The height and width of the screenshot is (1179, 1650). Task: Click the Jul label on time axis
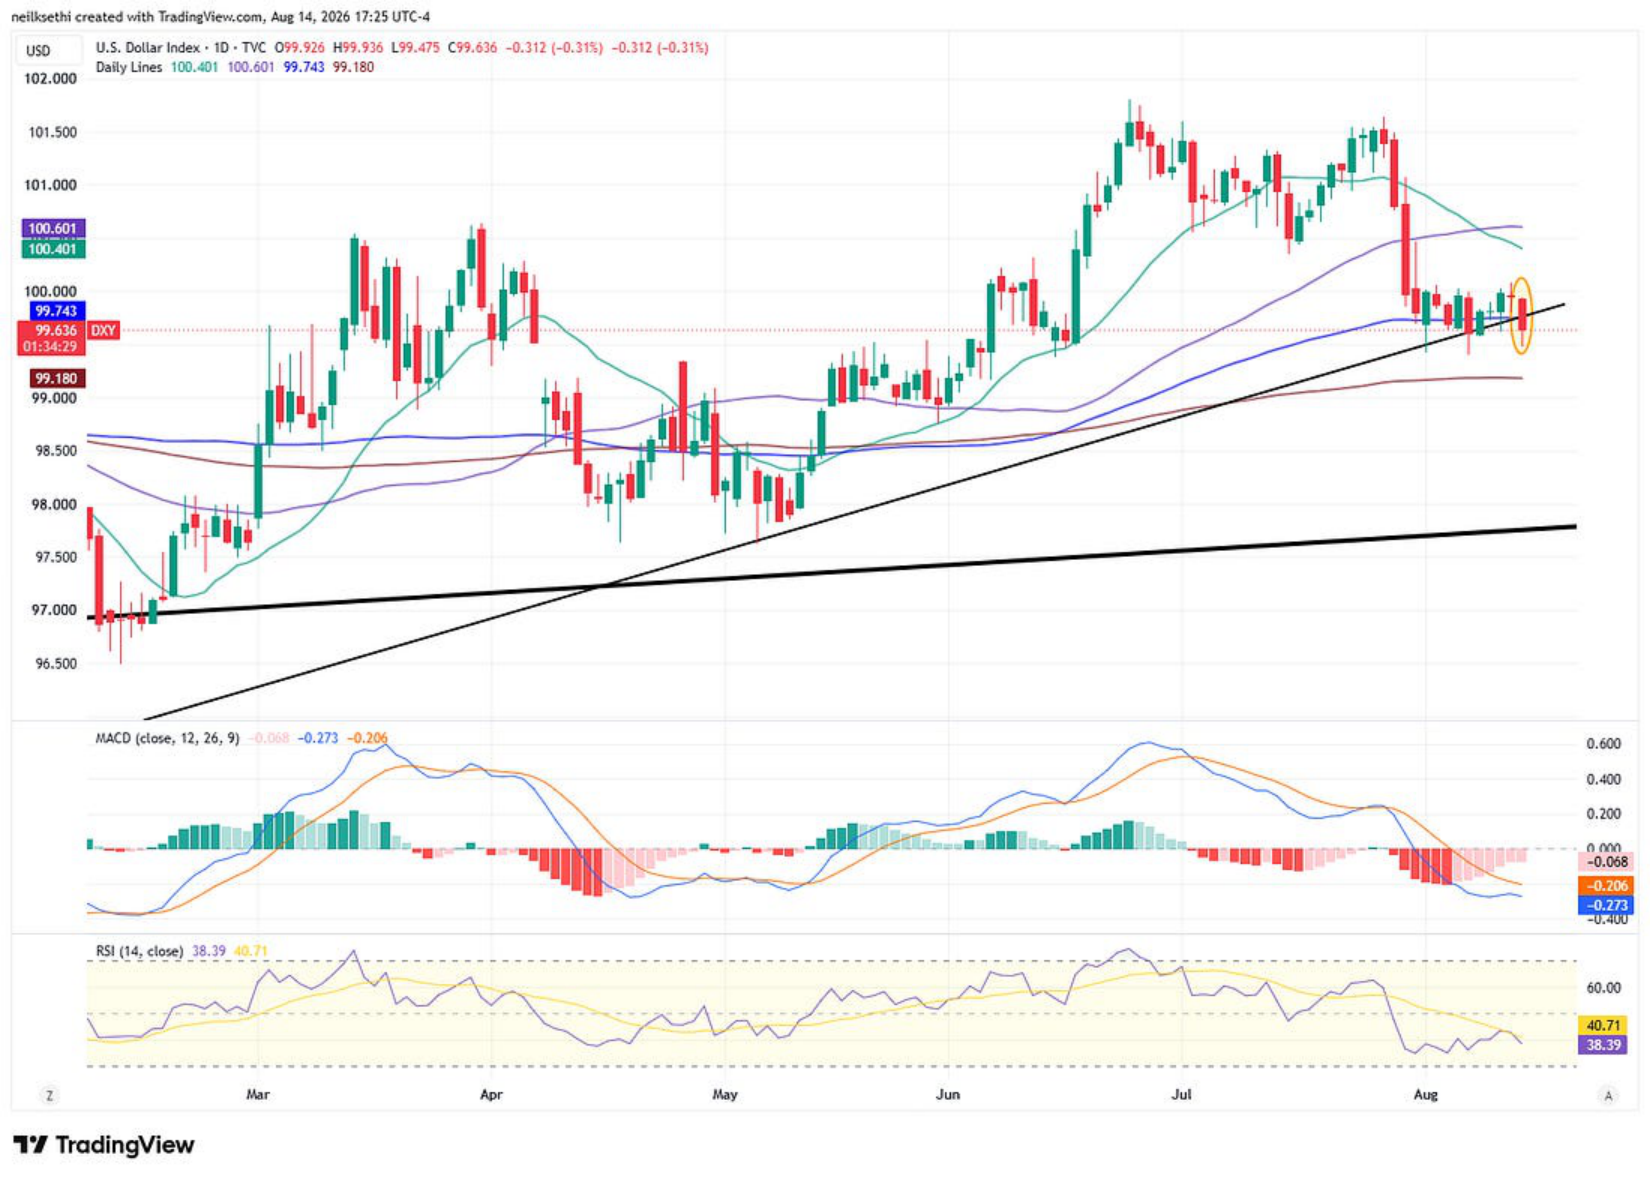point(1182,1095)
